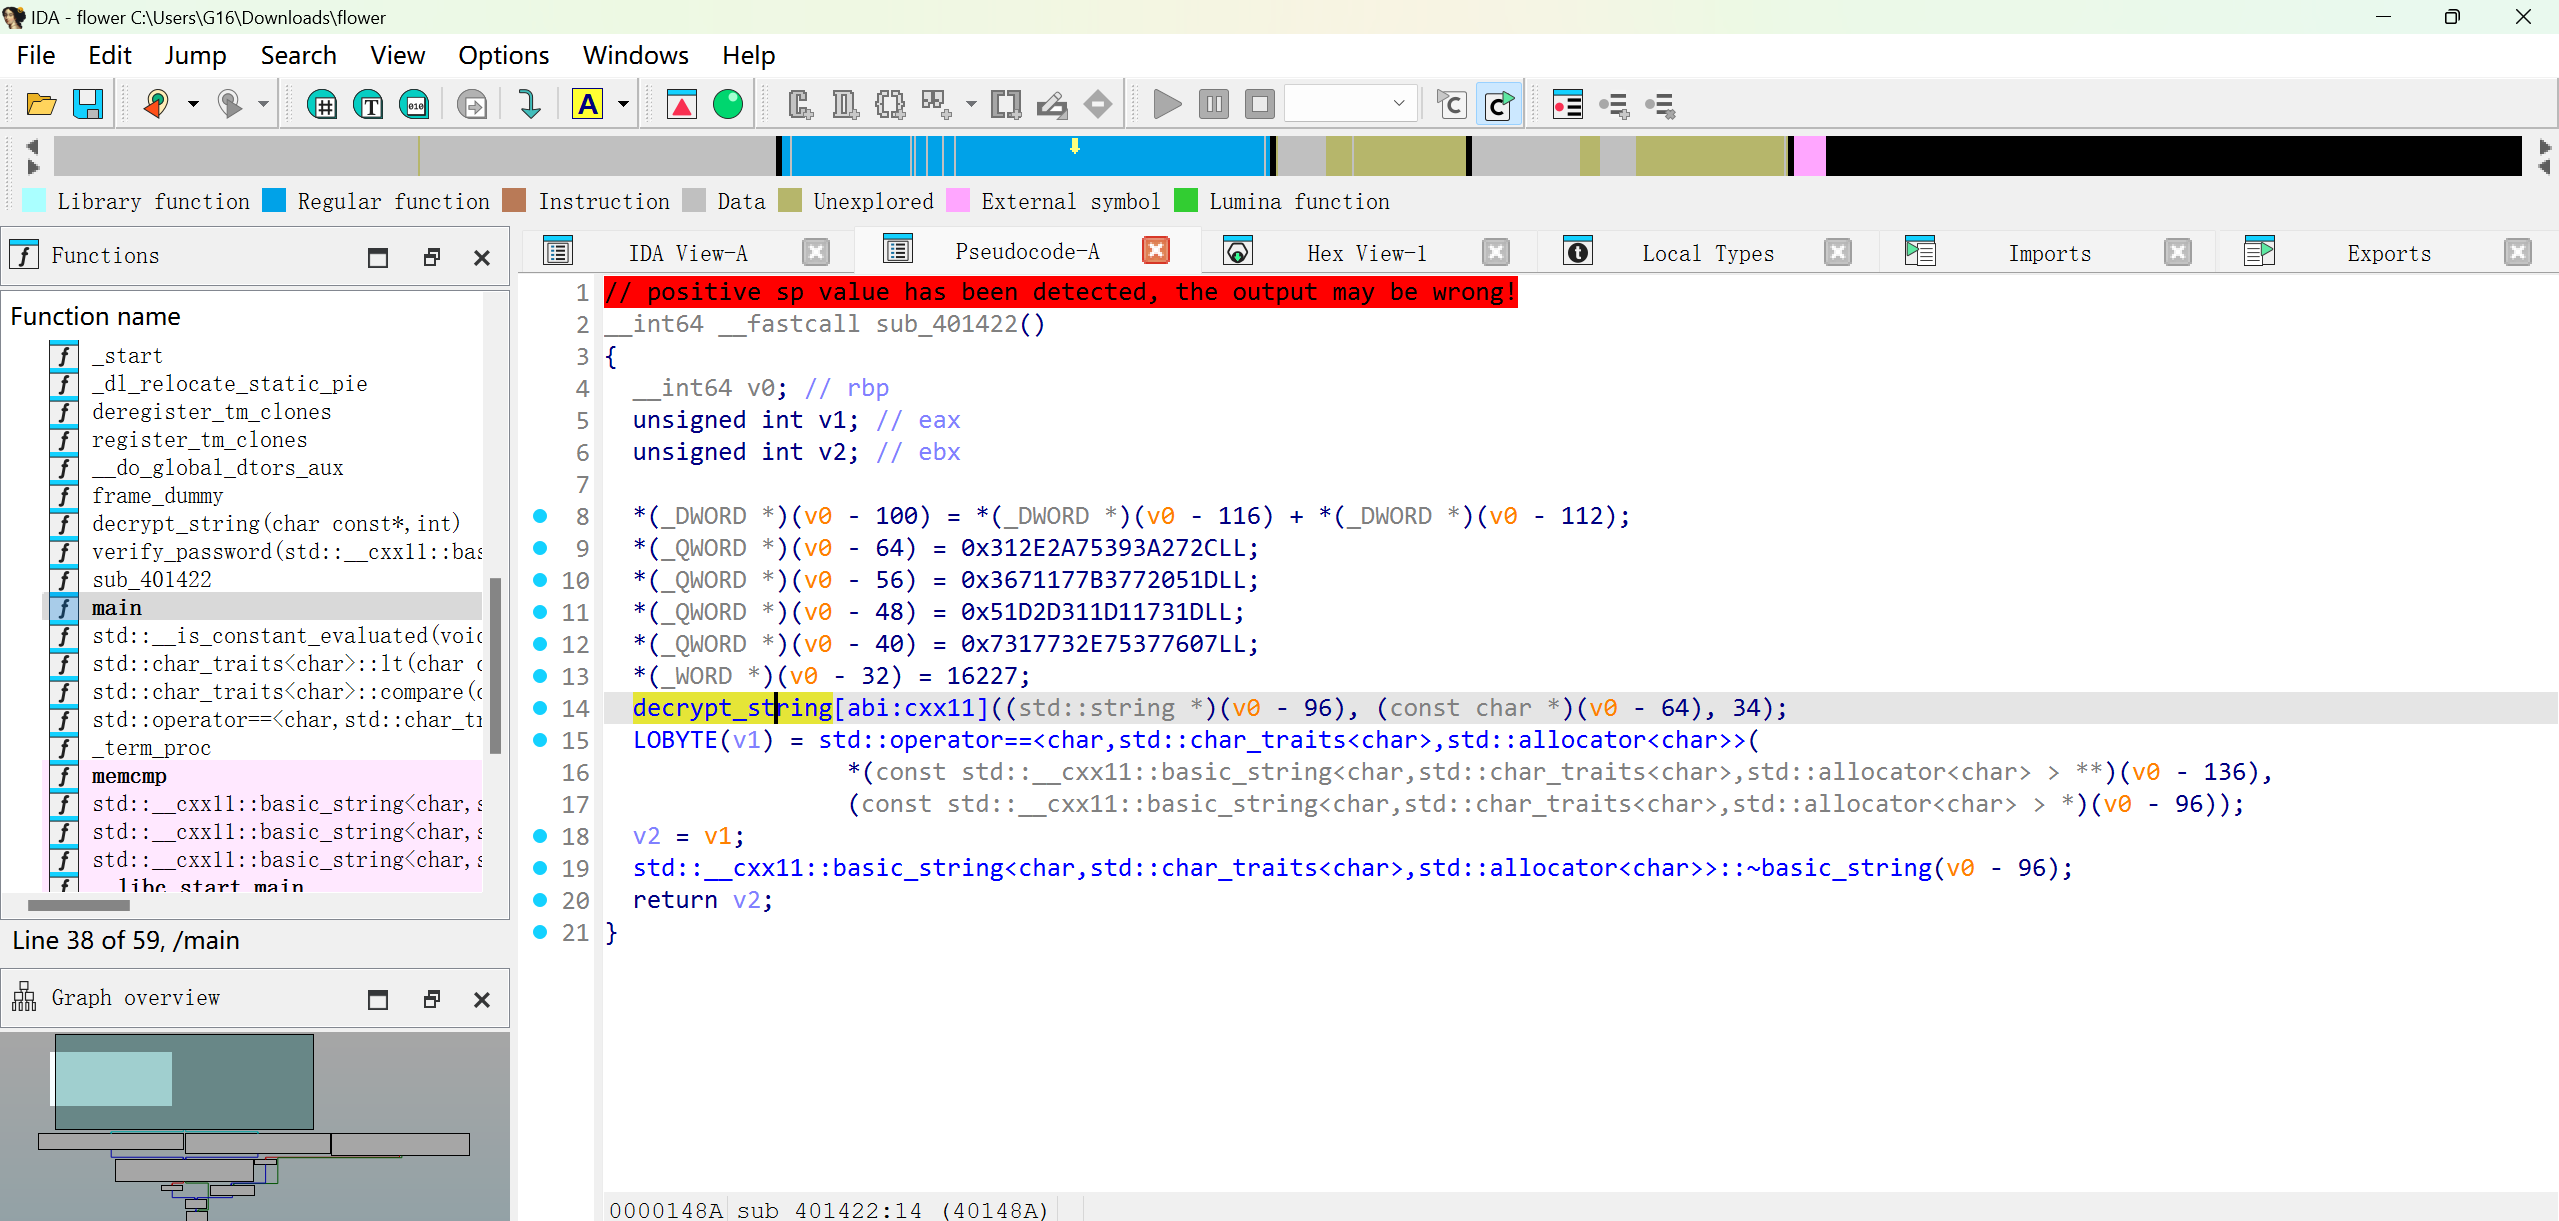Toggle the breakpoint dot beside line 8
This screenshot has height=1221, width=2559.
pos(540,516)
